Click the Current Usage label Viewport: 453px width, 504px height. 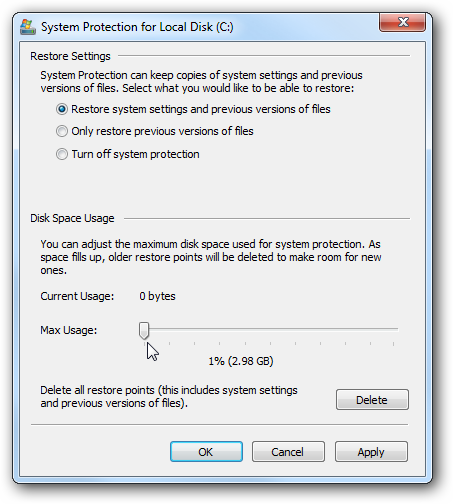[77, 296]
